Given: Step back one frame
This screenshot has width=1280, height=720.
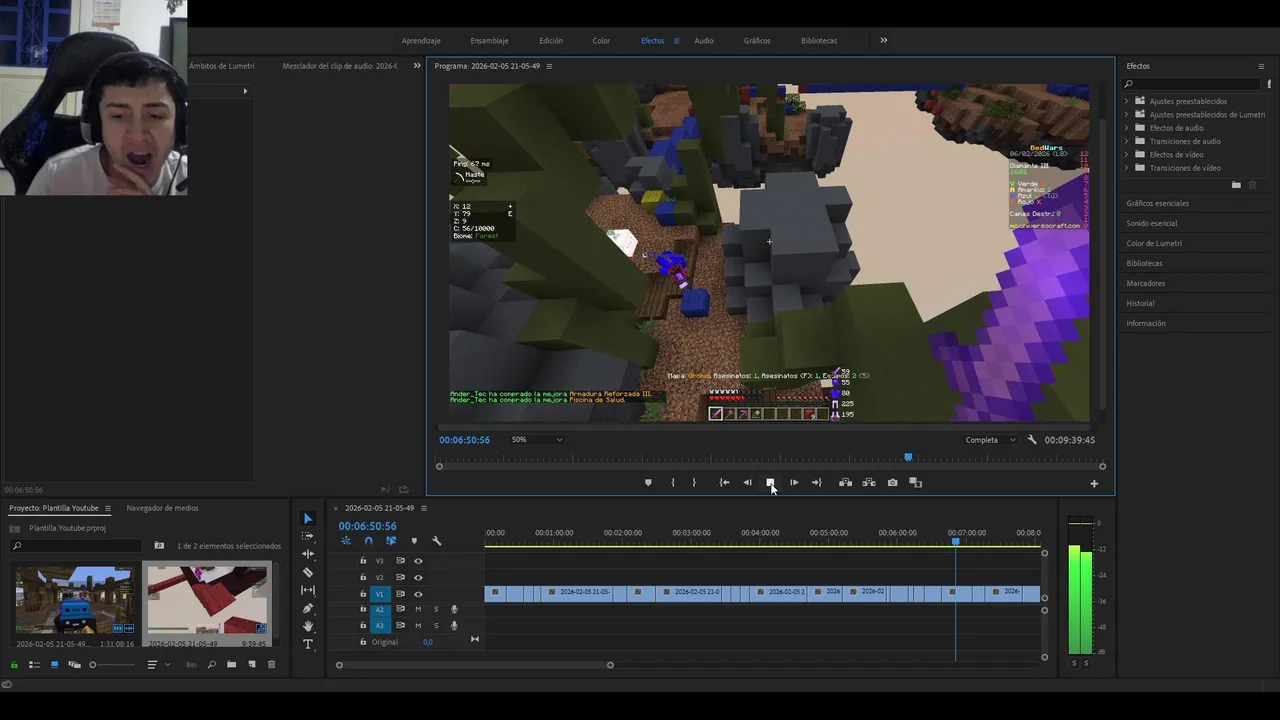Looking at the screenshot, I should click(747, 483).
